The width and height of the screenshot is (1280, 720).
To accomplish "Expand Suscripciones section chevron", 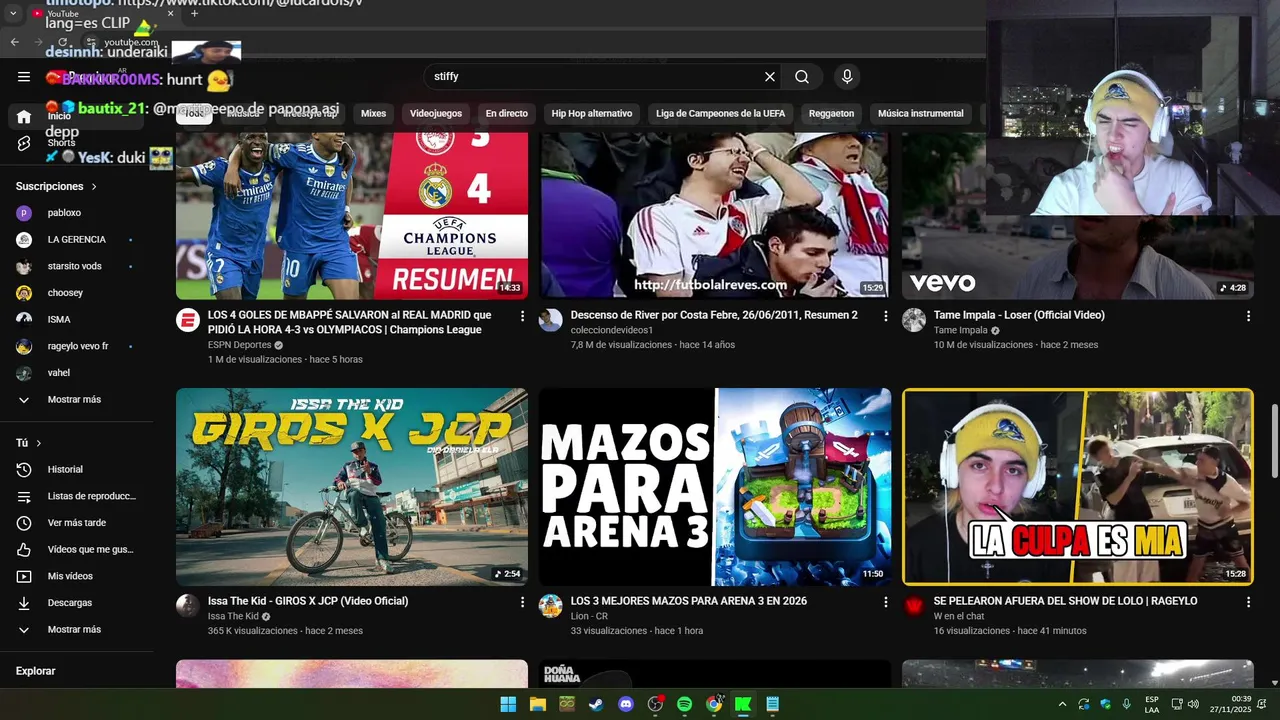I will click(x=95, y=187).
